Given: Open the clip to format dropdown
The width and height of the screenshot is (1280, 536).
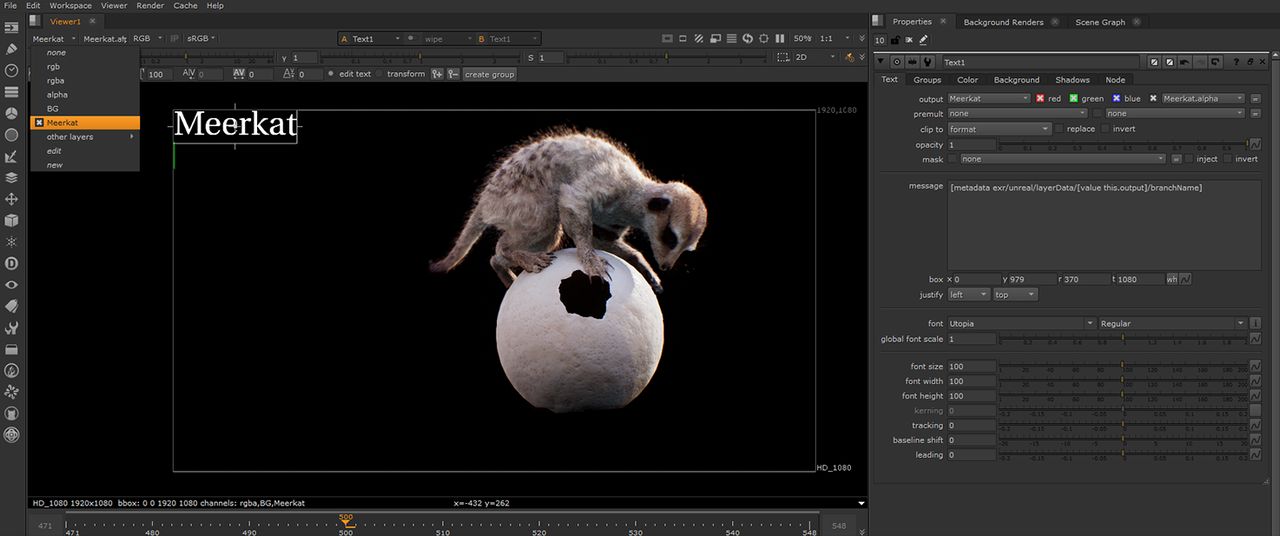Looking at the screenshot, I should [999, 129].
